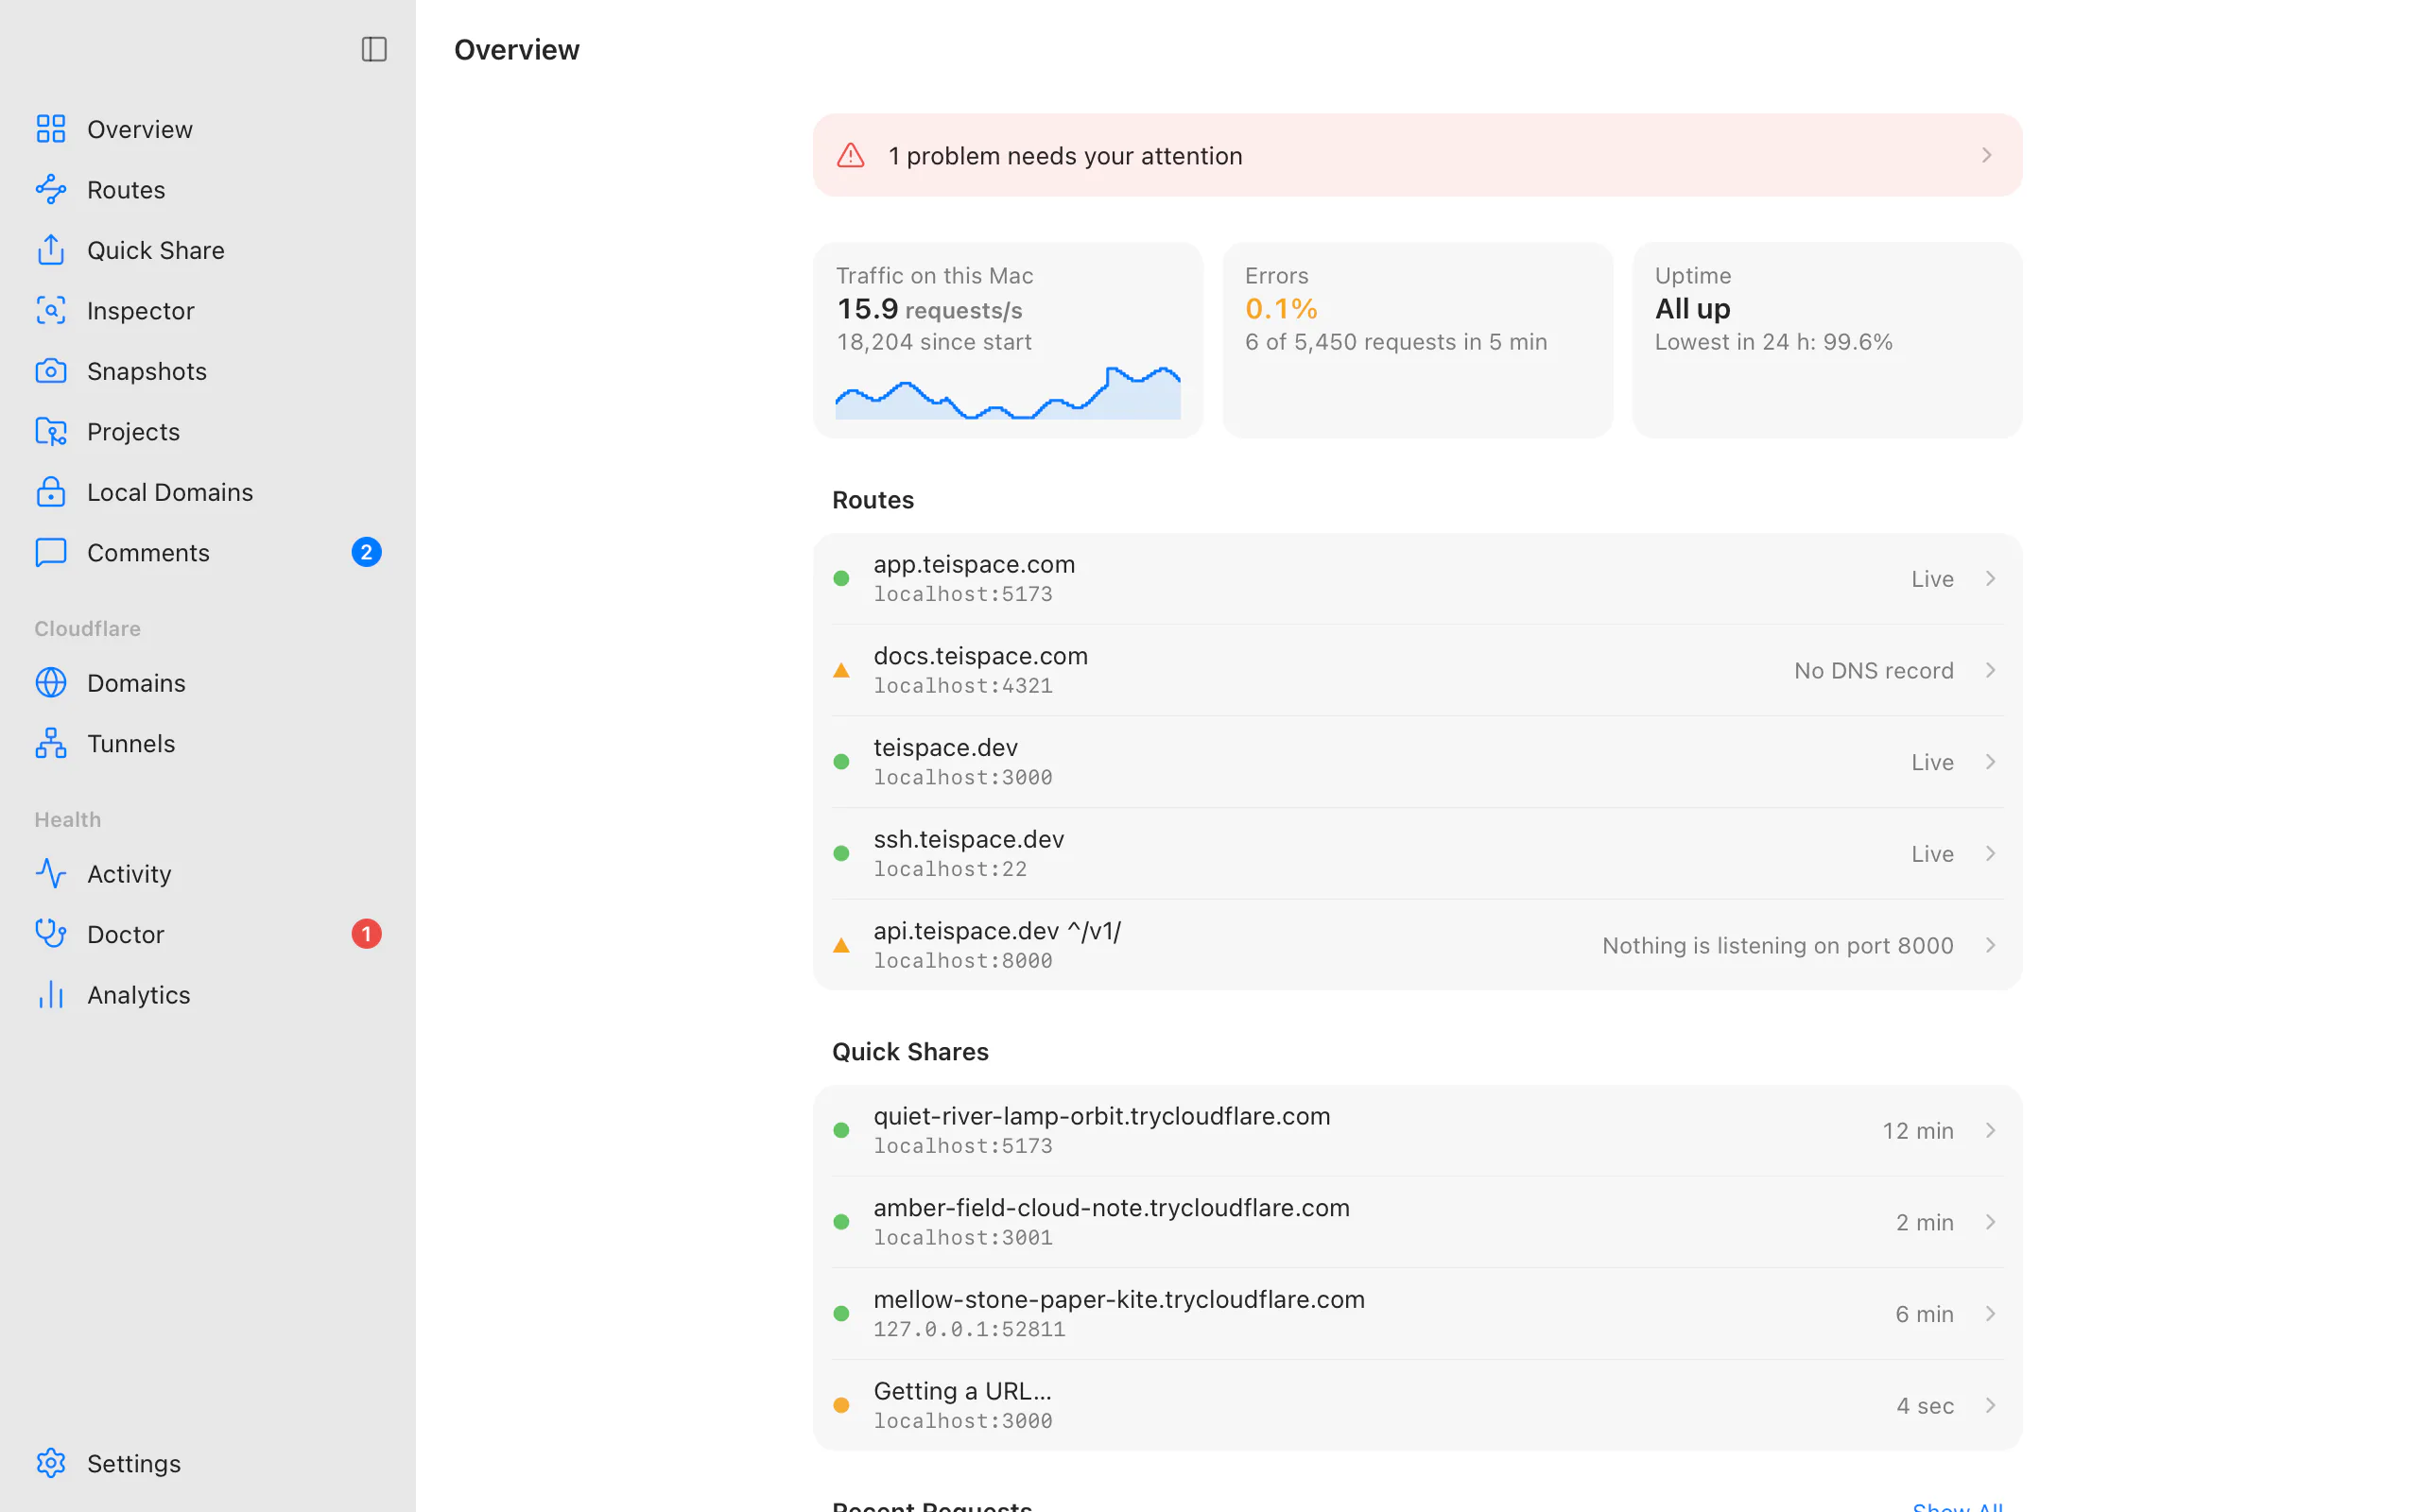Open Analytics in the sidebar
Image resolution: width=2420 pixels, height=1512 pixels.
tap(208, 994)
